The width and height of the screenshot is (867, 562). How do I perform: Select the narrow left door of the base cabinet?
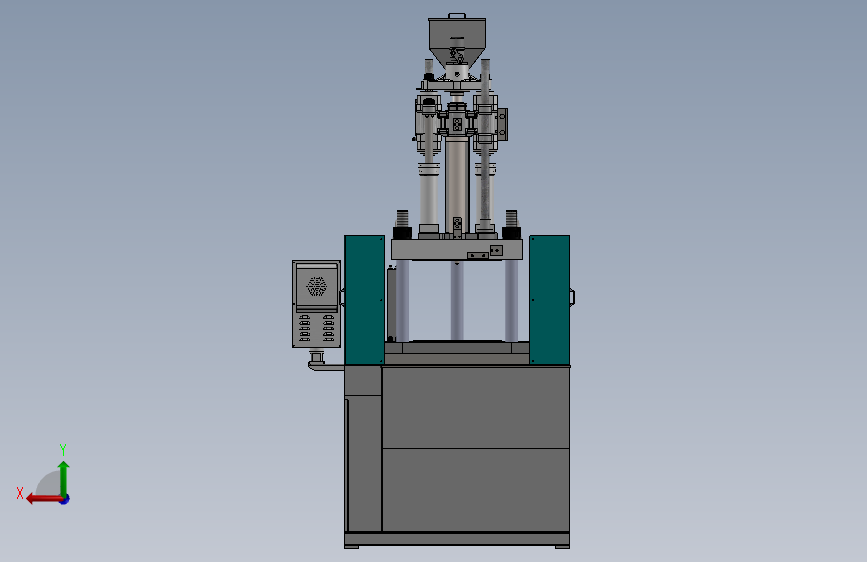[363, 464]
